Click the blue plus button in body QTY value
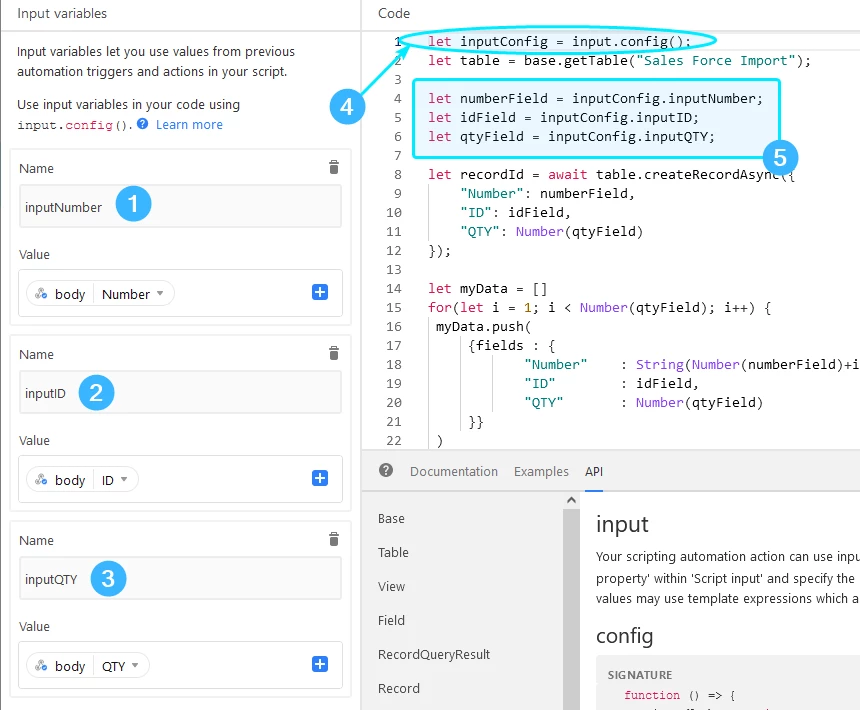The image size is (860, 710). coord(320,664)
